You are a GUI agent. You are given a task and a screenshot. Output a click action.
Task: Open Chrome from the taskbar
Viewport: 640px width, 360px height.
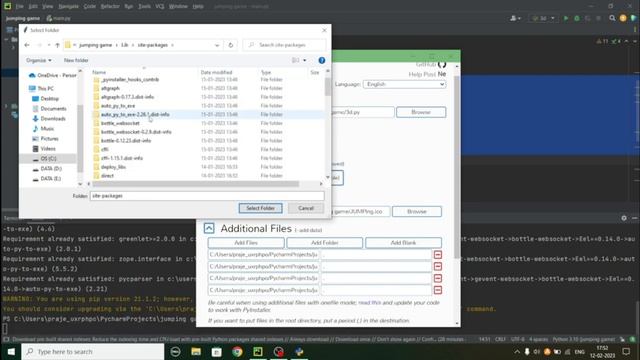(x=237, y=351)
